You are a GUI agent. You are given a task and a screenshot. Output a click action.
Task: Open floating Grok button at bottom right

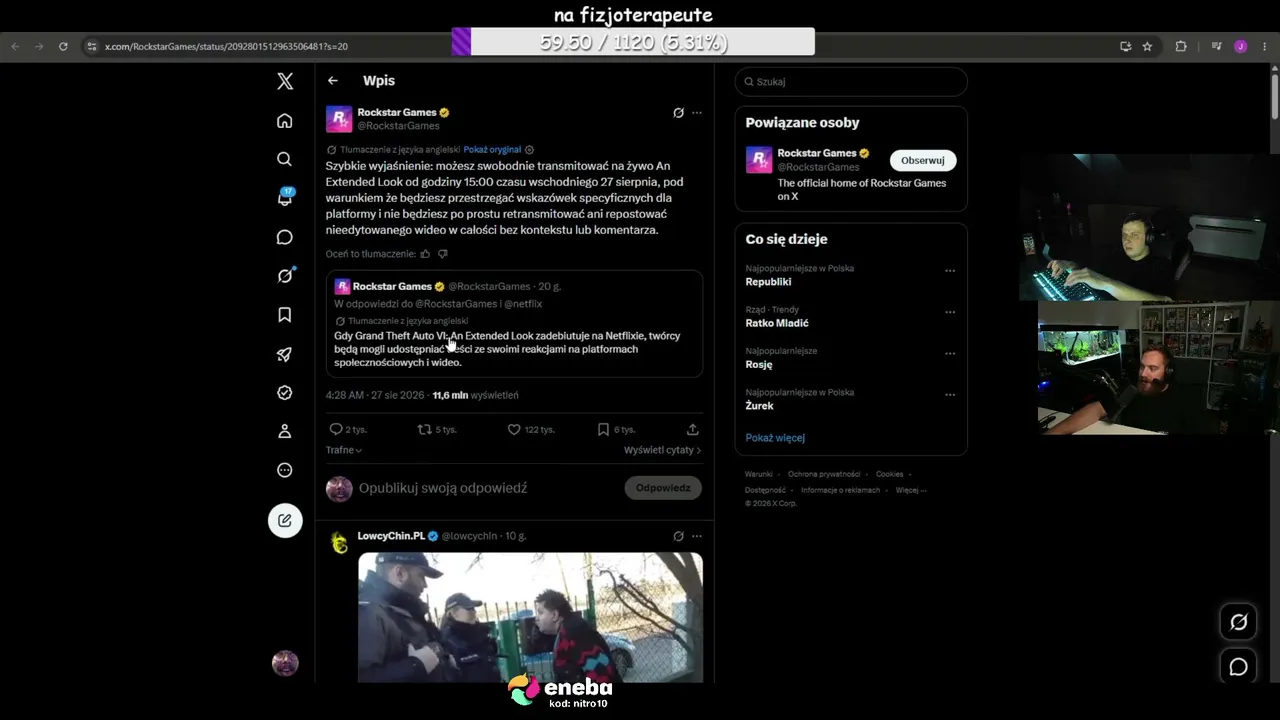point(1238,622)
